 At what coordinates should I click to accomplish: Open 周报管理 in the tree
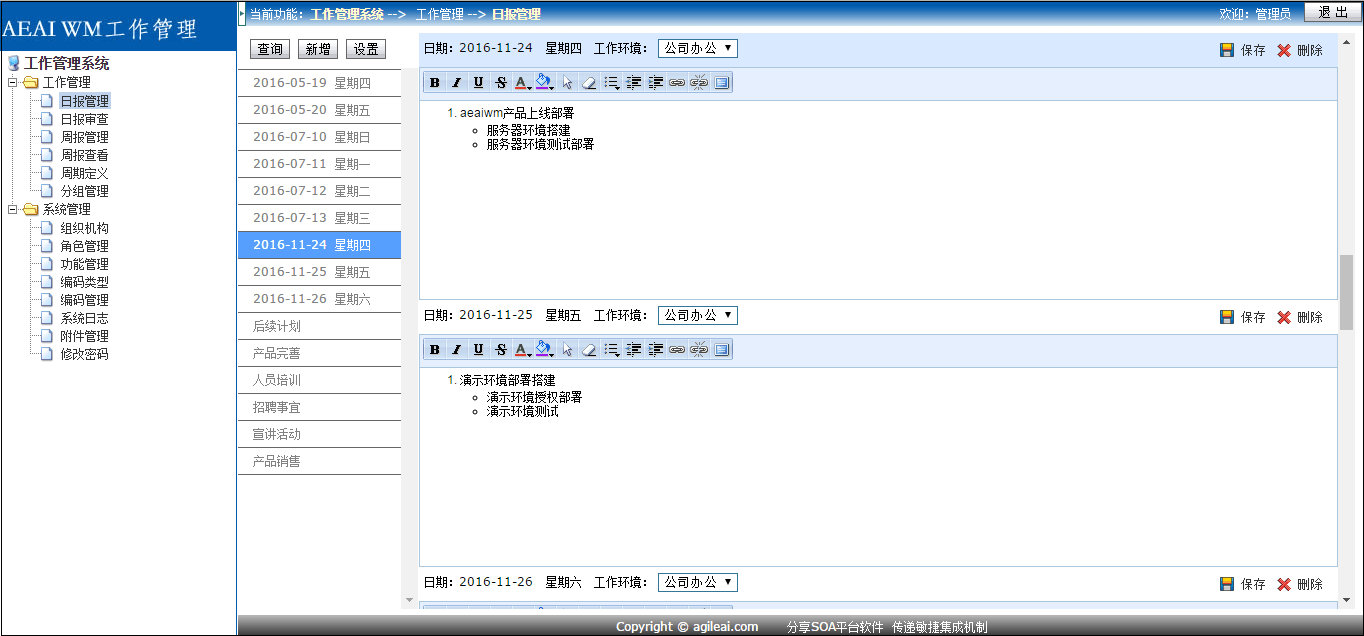click(84, 137)
